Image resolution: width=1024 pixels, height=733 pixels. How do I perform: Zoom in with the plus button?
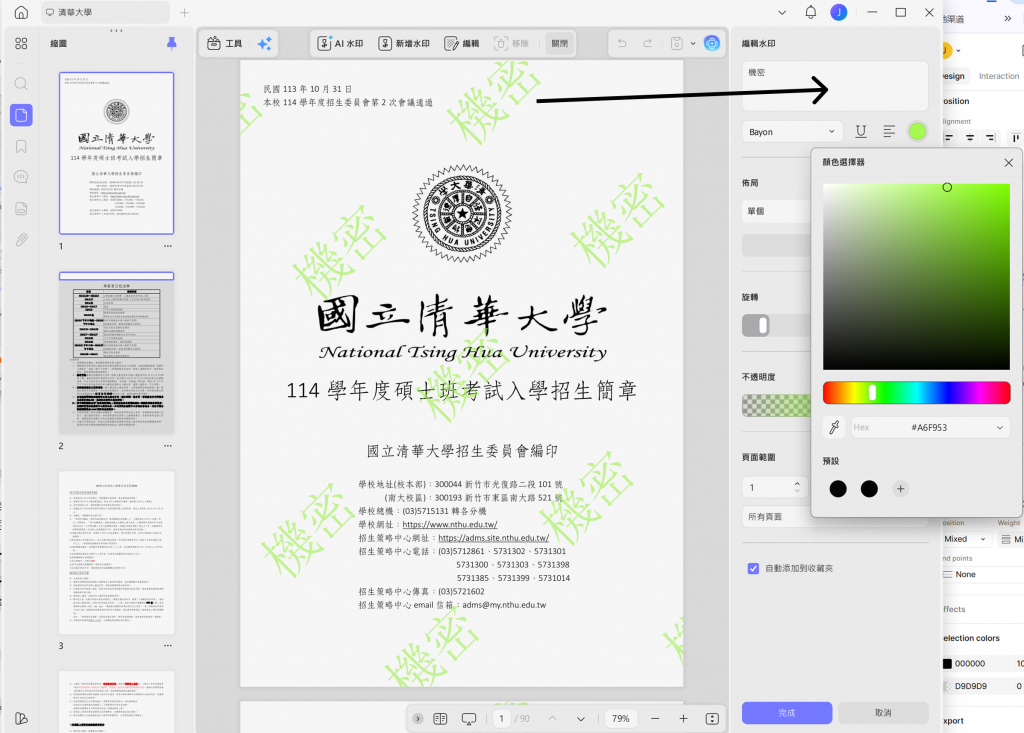(683, 719)
